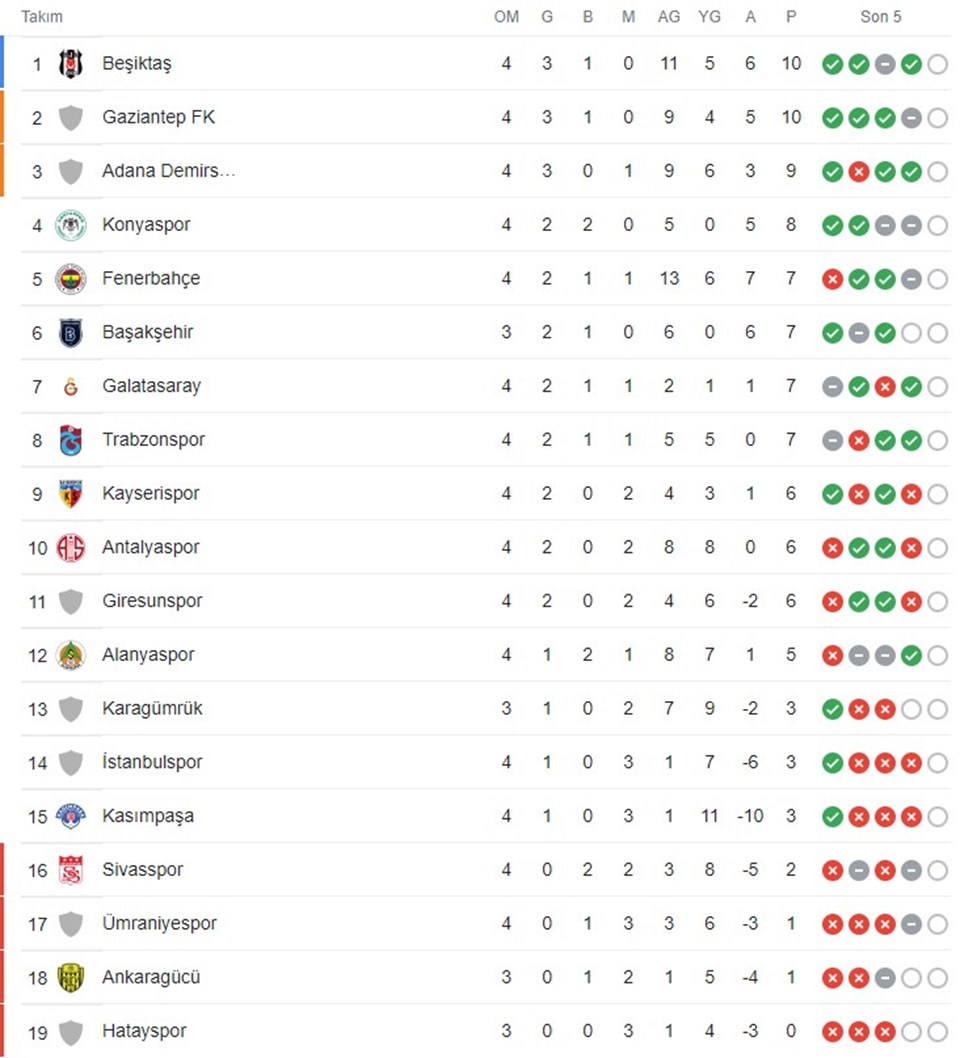960x1058 pixels.
Task: Click the Kasımpaşa team badge
Action: coord(70,816)
